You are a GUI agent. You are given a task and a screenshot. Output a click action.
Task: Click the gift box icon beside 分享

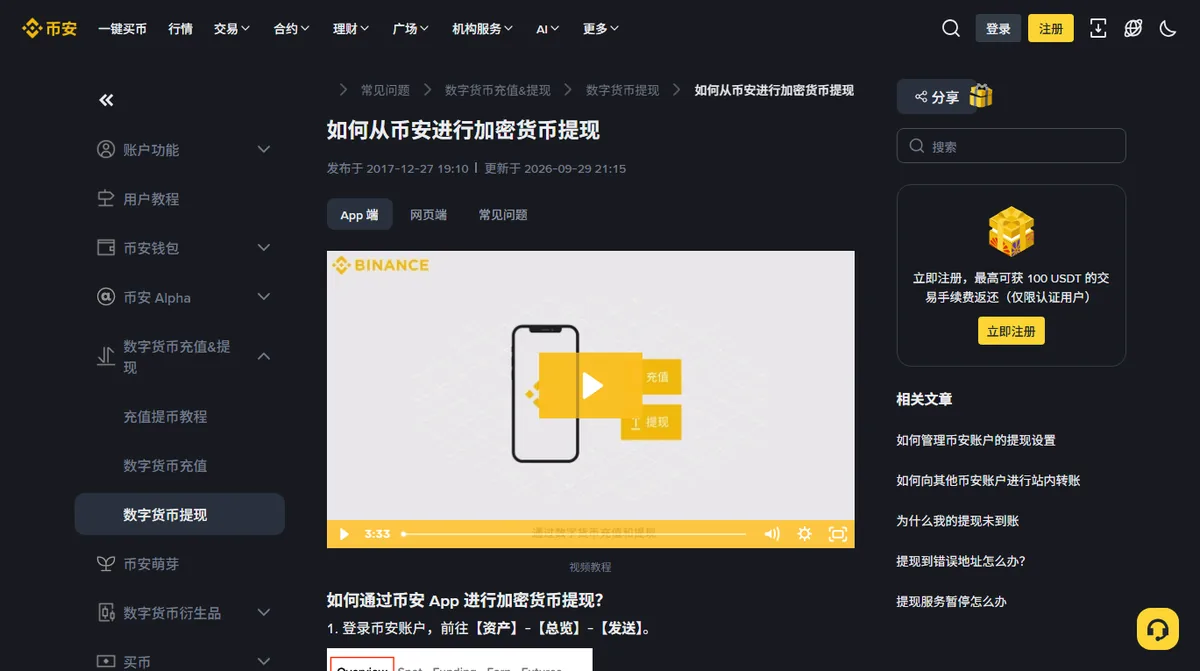981,96
